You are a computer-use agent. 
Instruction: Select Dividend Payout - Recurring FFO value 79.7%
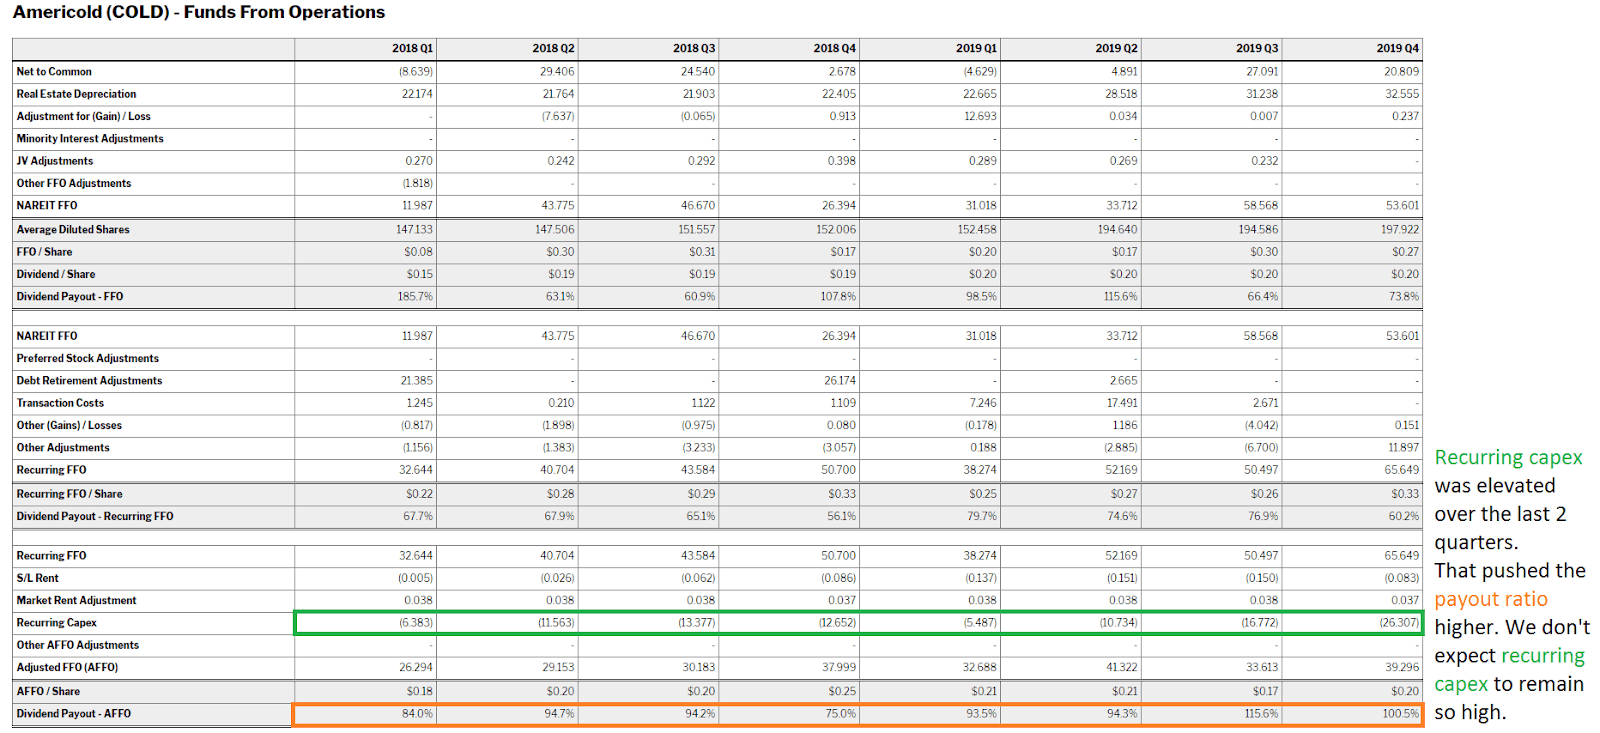pyautogui.click(x=982, y=516)
